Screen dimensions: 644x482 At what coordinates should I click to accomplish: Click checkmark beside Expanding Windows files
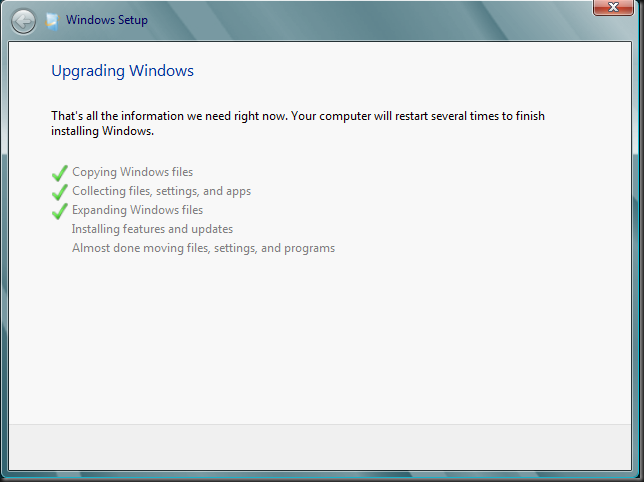click(x=60, y=211)
